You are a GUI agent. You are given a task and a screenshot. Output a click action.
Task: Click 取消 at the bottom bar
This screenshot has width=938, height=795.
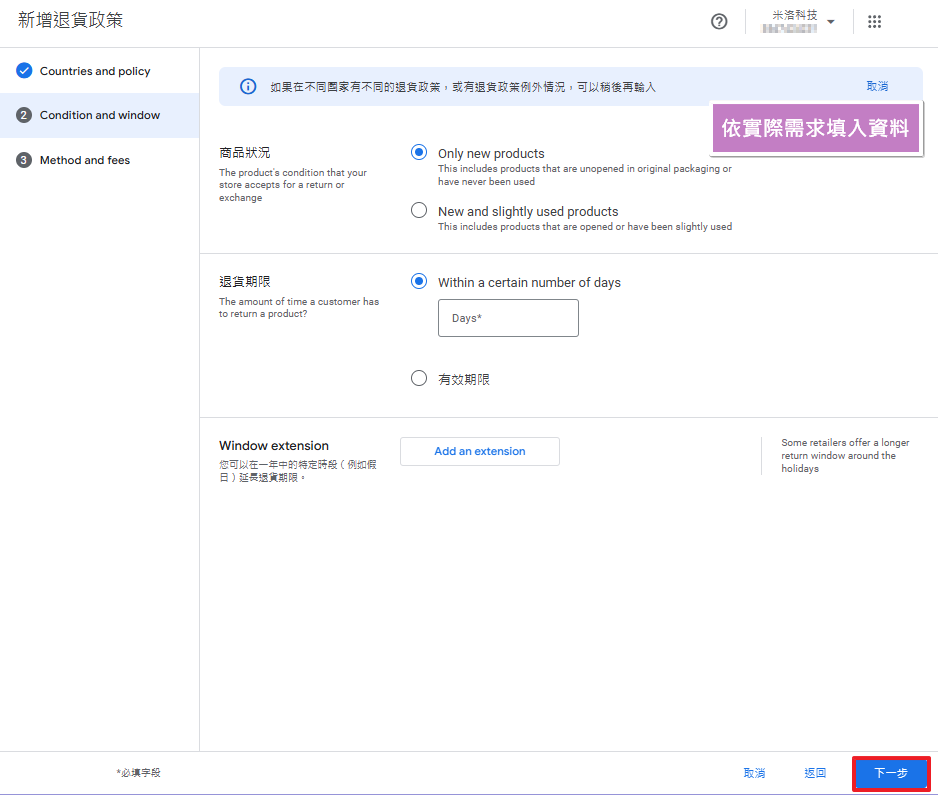(x=754, y=773)
